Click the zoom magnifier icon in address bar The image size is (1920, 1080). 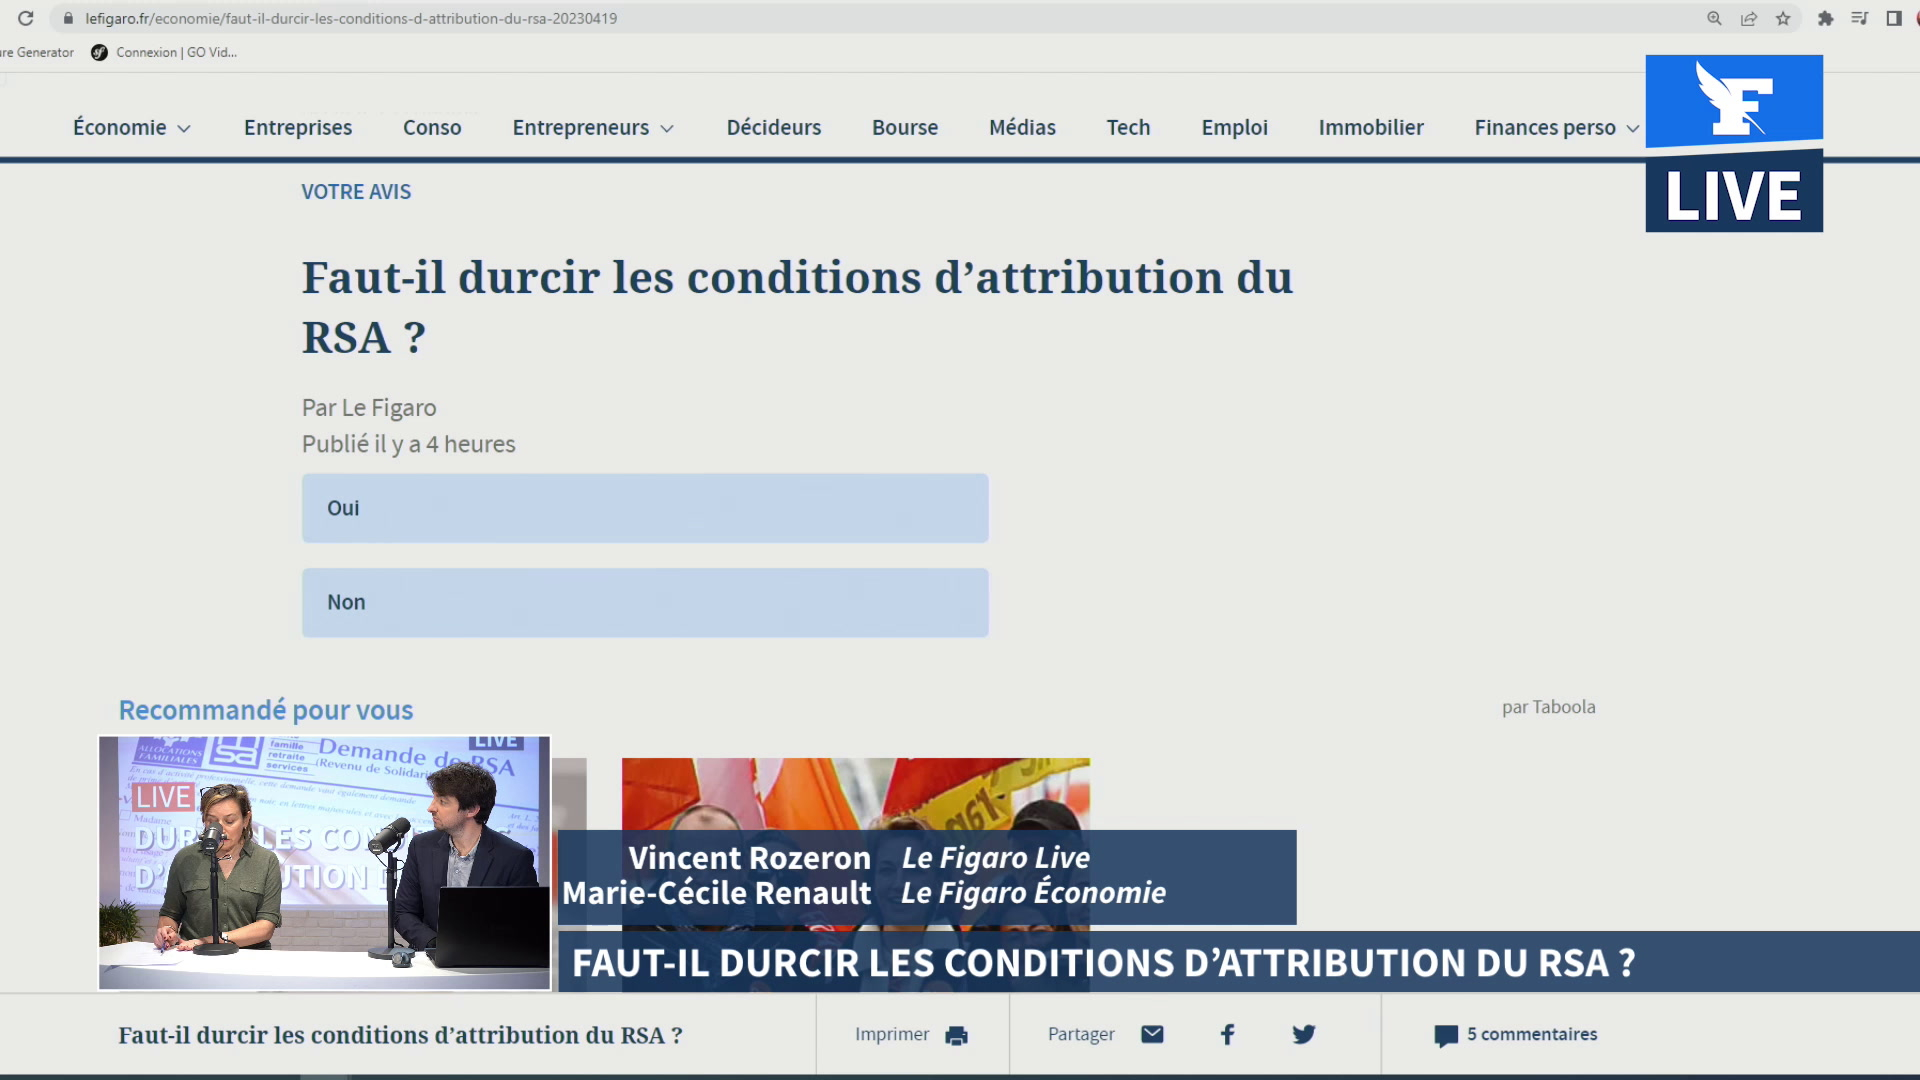1714,18
